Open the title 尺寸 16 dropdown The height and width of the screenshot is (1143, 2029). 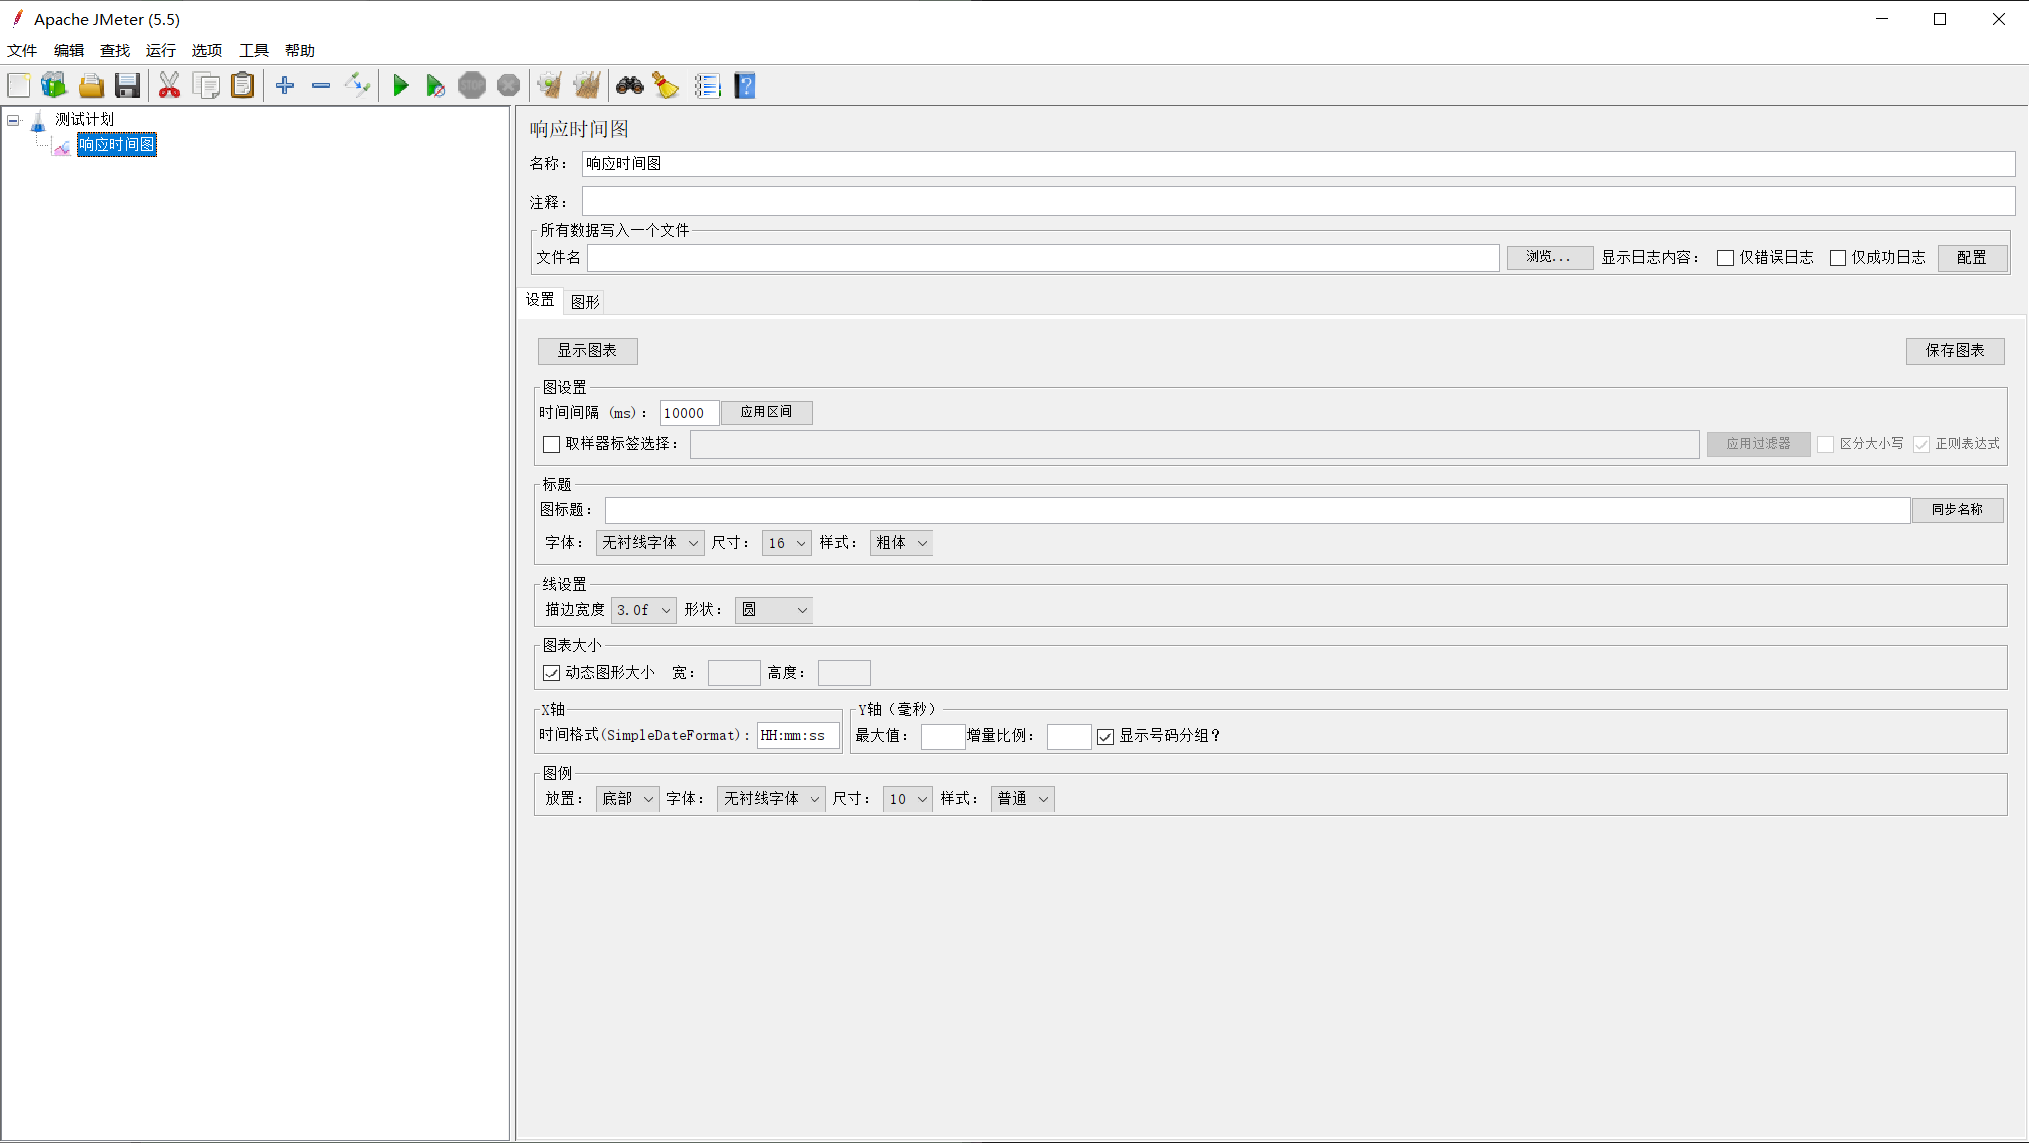[786, 543]
